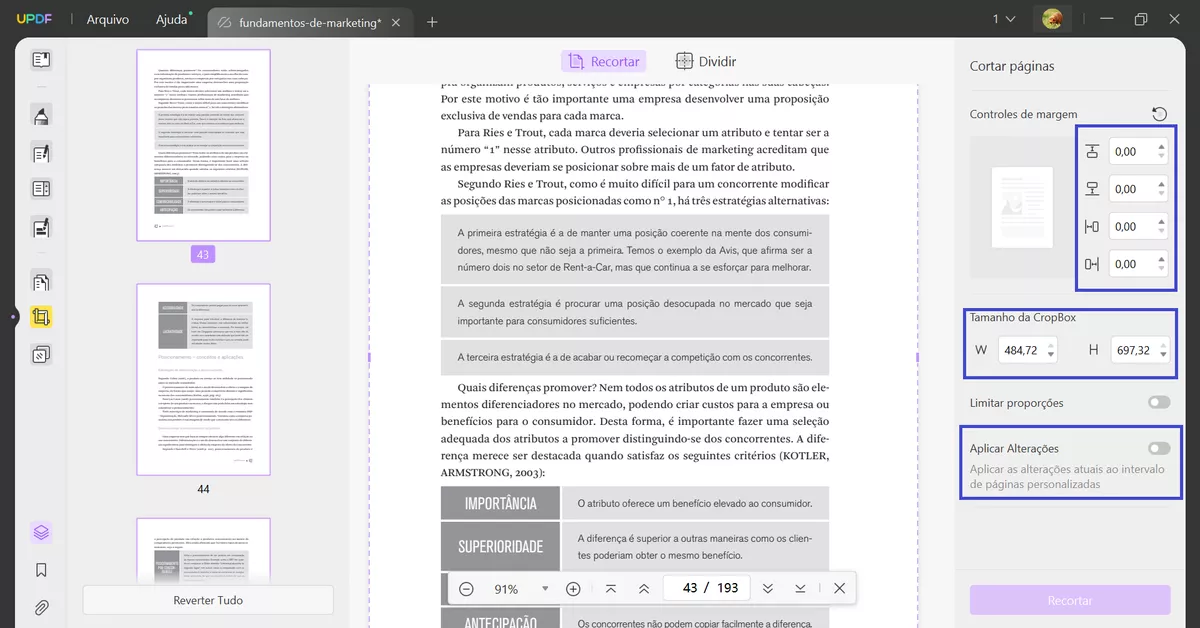
Task: Jump to the last page with the double-down chevron
Action: pyautogui.click(x=768, y=589)
